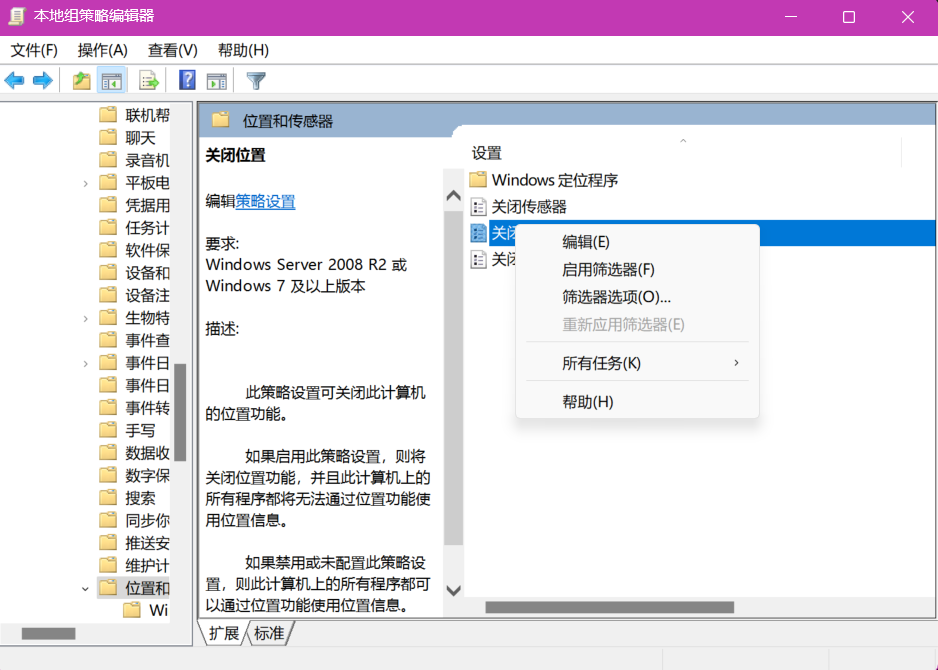Click the tree pane vertical scrollbar thumb
The height and width of the screenshot is (670, 938).
(x=180, y=412)
